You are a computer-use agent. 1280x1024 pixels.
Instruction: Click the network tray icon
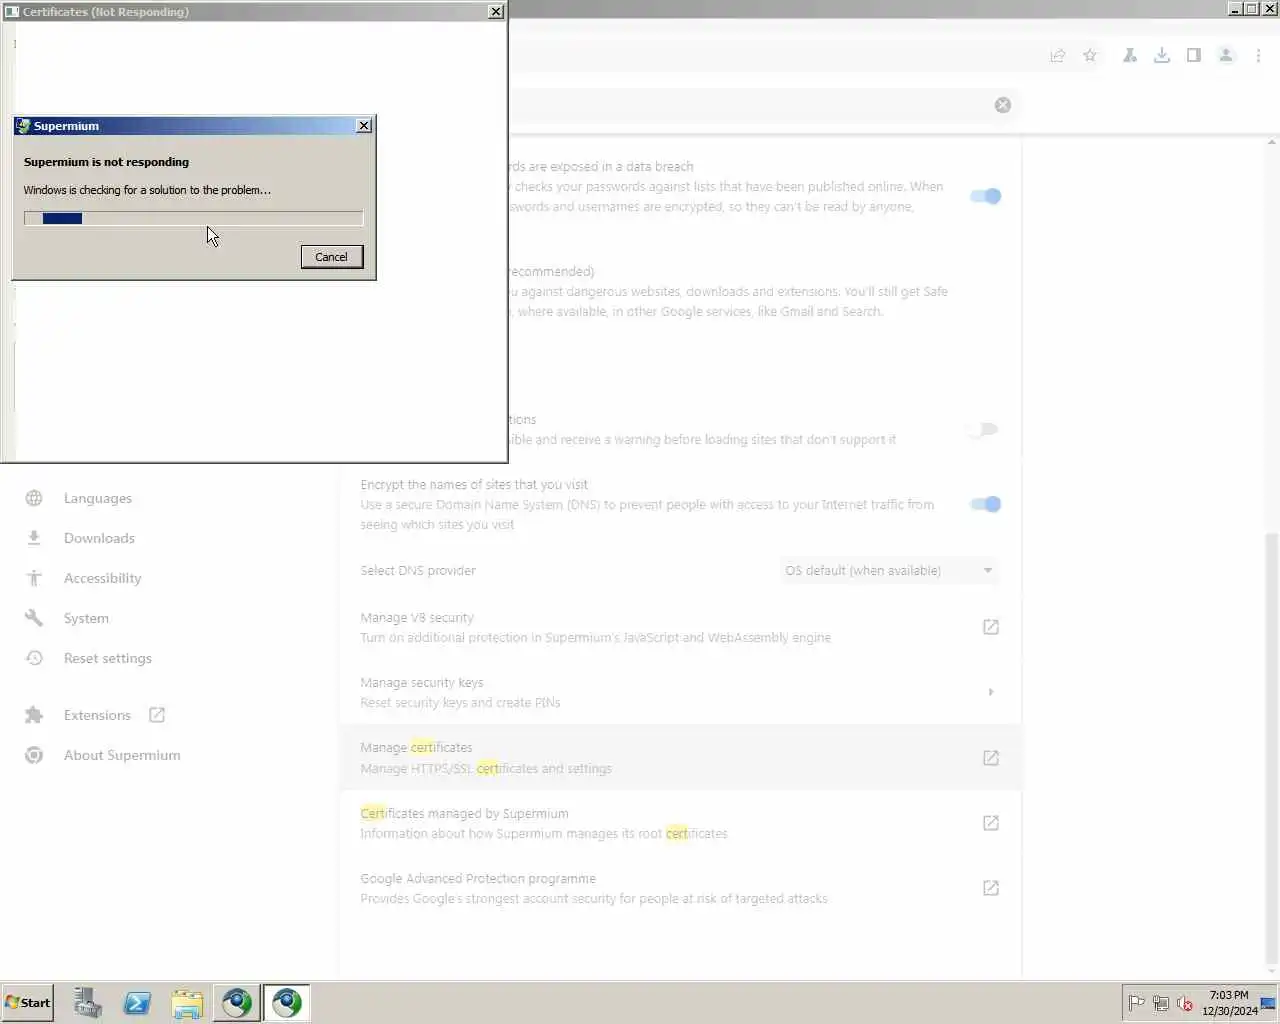coord(1161,1003)
